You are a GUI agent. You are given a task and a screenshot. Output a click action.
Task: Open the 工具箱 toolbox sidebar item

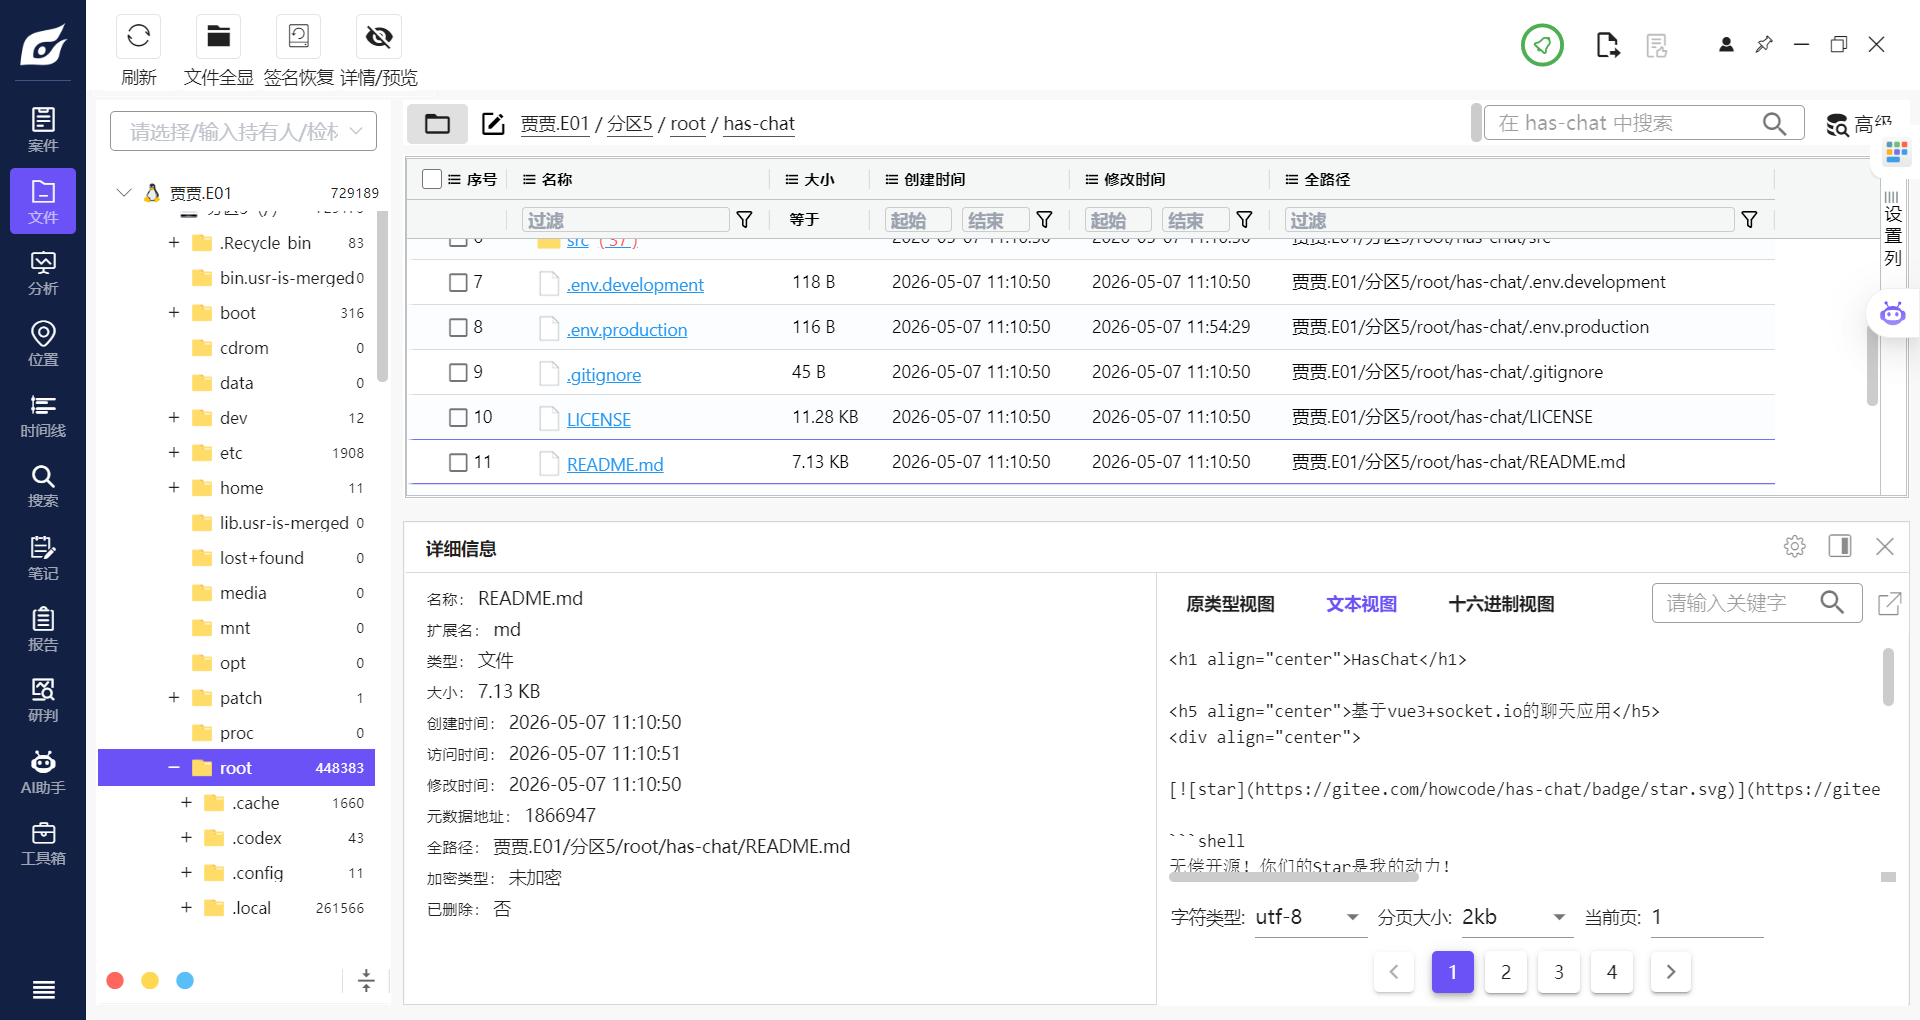point(43,843)
